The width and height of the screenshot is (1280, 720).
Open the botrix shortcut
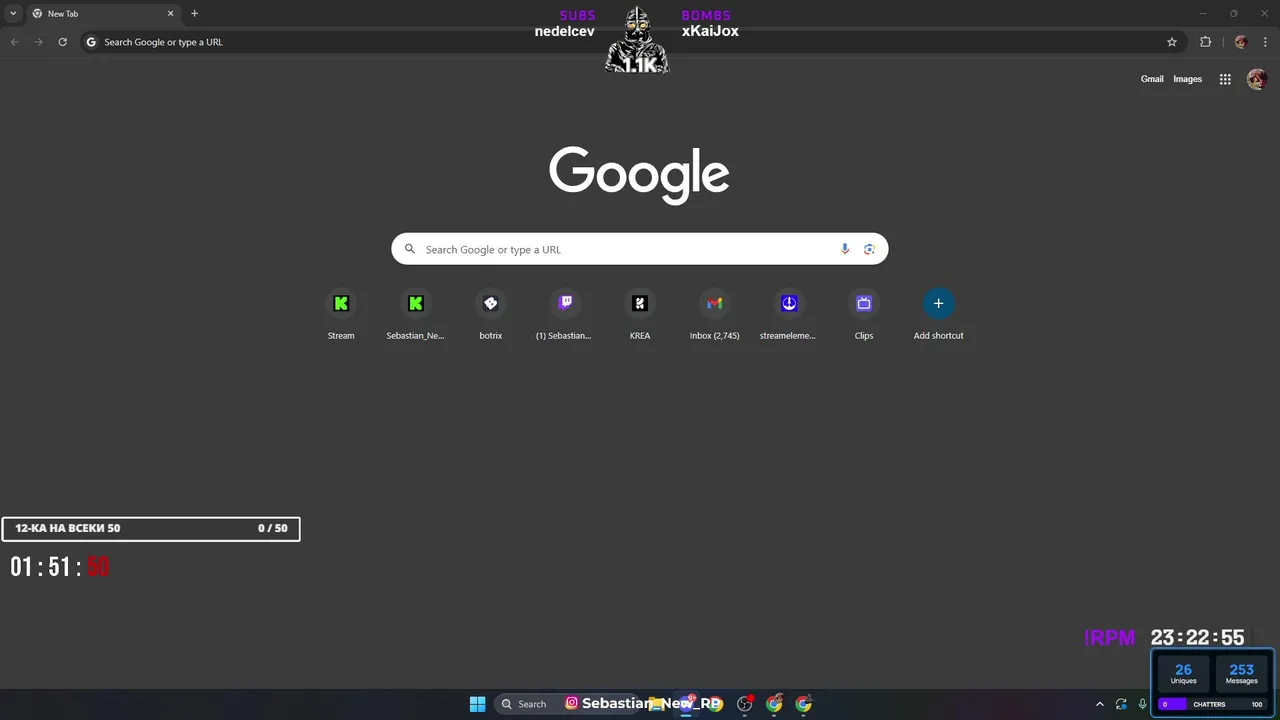click(490, 314)
